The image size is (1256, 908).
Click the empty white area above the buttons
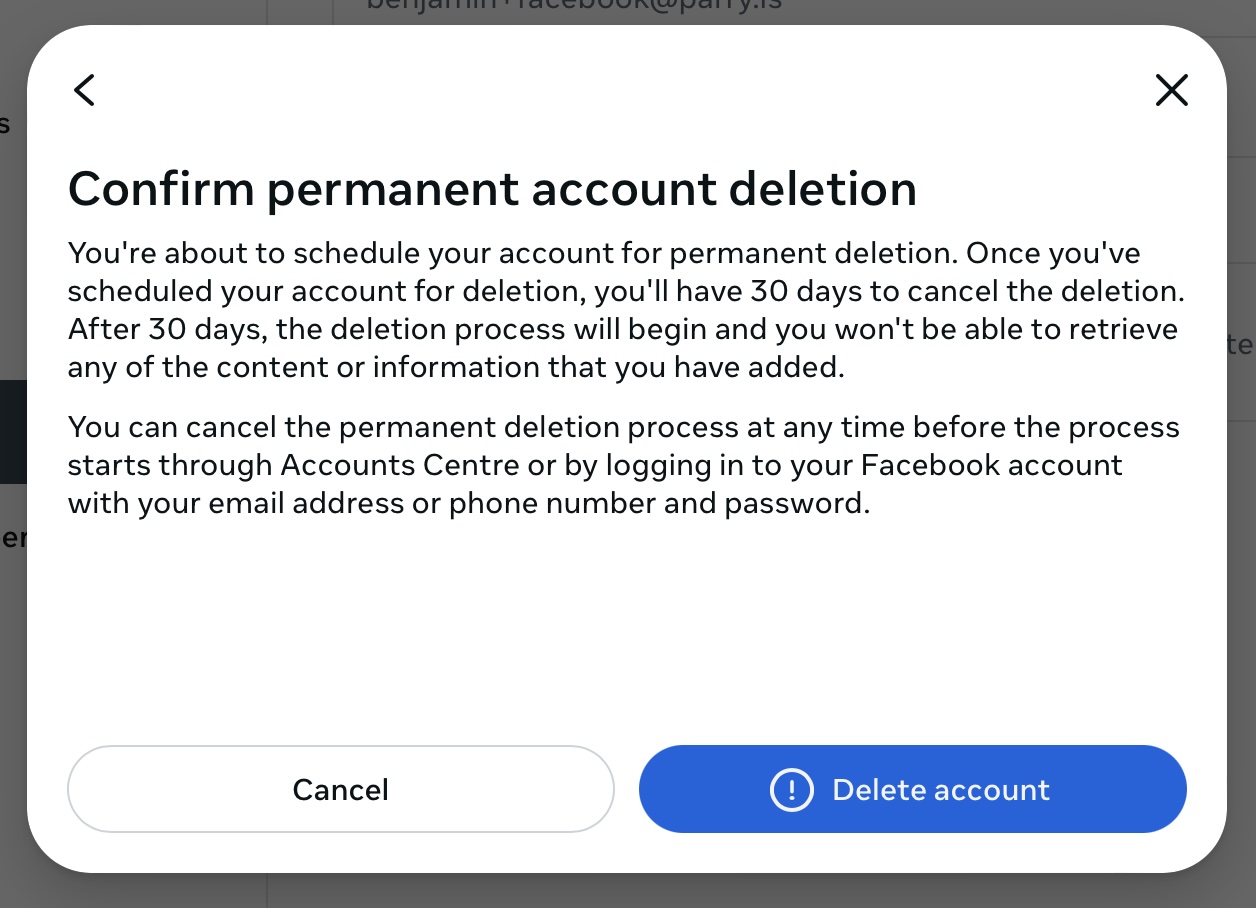pos(627,630)
